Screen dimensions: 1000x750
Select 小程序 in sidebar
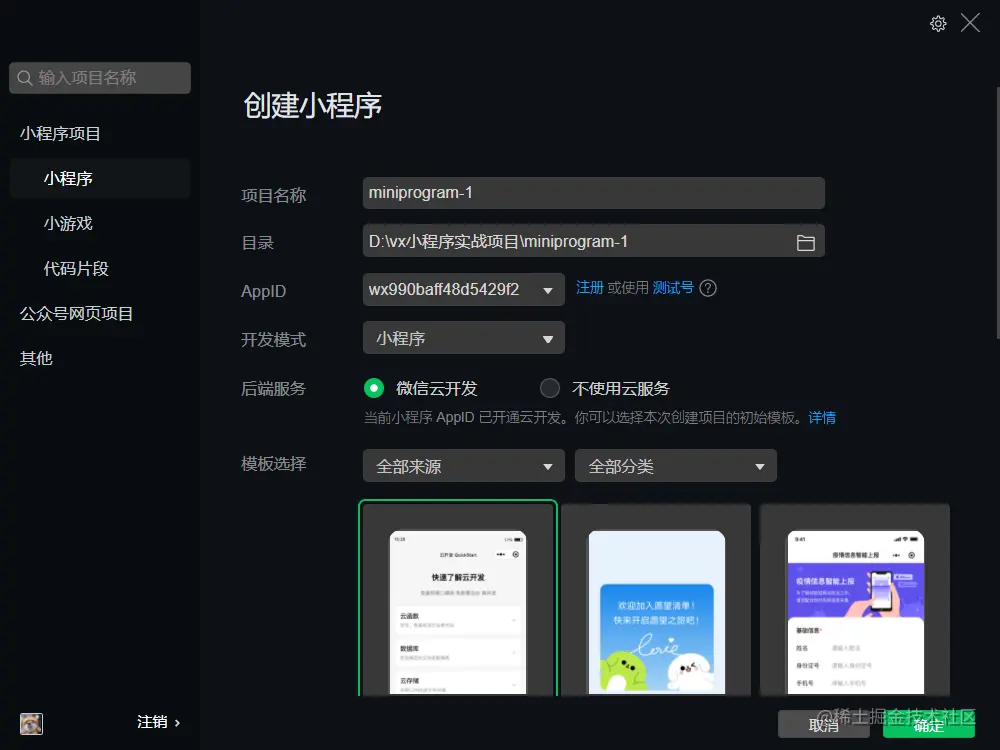pyautogui.click(x=100, y=179)
